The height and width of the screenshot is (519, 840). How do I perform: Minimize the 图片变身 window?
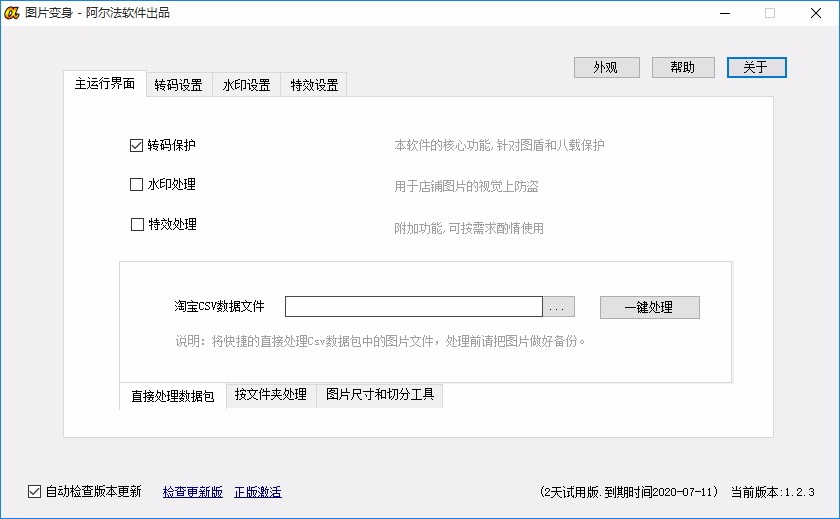[x=725, y=13]
